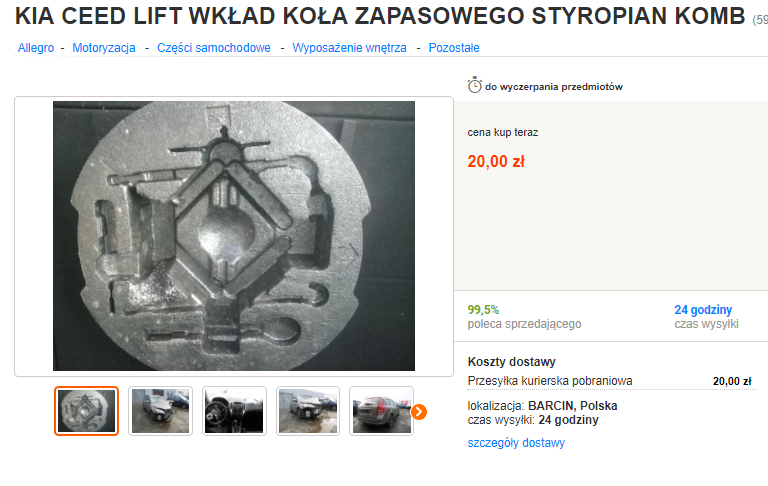Go to Allegro breadcrumb link
Image resolution: width=768 pixels, height=486 pixels.
point(36,48)
